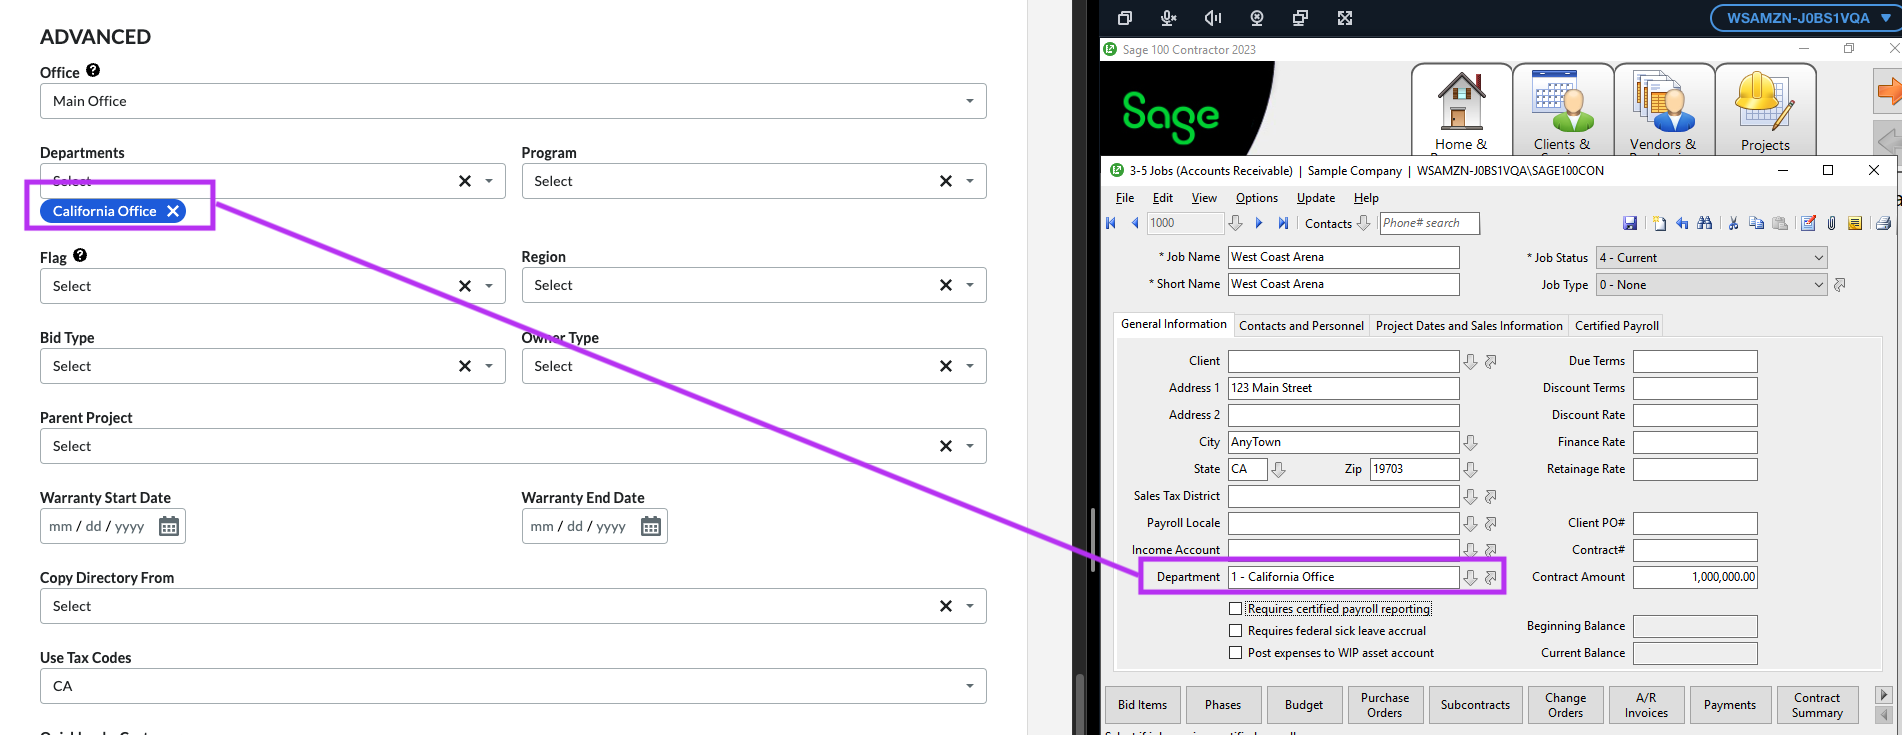Open Clients & Services section
Viewport: 1902px width, 735px height.
[1562, 110]
